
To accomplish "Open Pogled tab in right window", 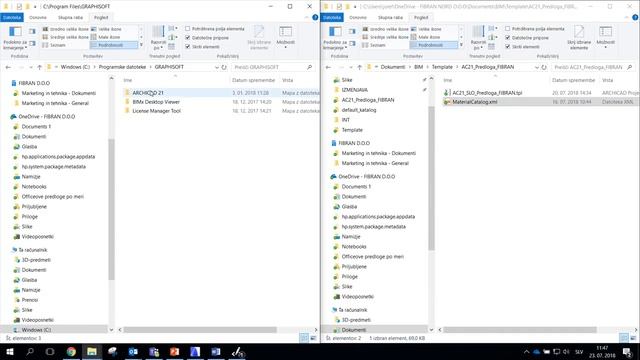I will 421,18.
